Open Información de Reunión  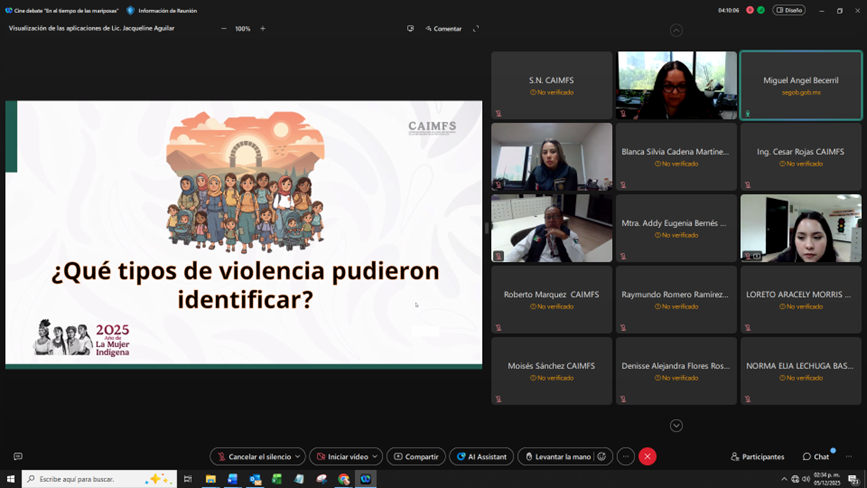(x=162, y=10)
